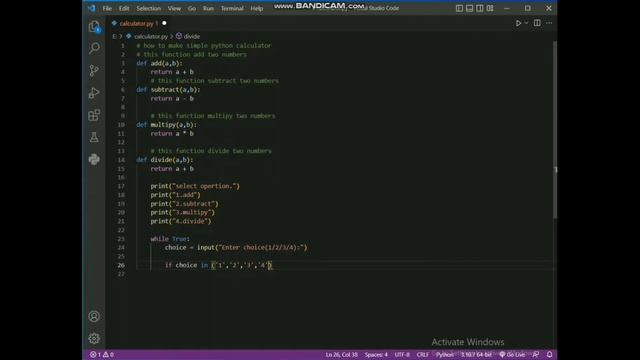This screenshot has width=640, height=360.
Task: Run the Python file with play button
Action: click(x=518, y=23)
